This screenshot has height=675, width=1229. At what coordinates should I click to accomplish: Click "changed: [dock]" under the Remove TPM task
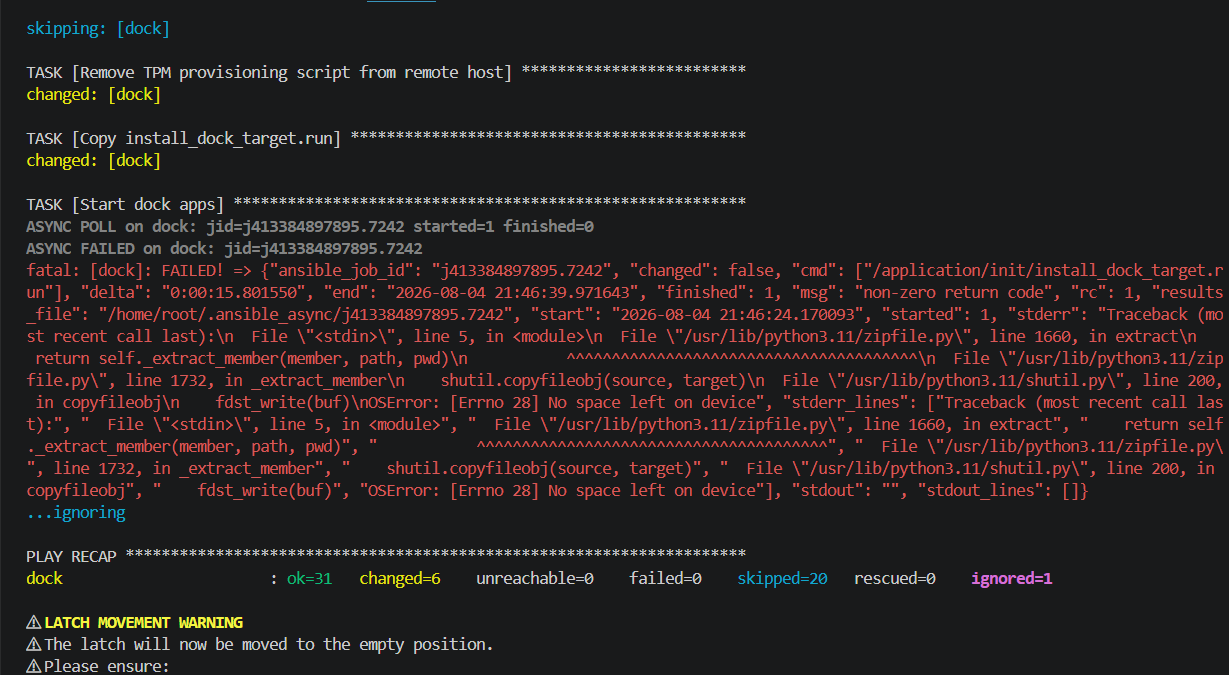click(93, 94)
